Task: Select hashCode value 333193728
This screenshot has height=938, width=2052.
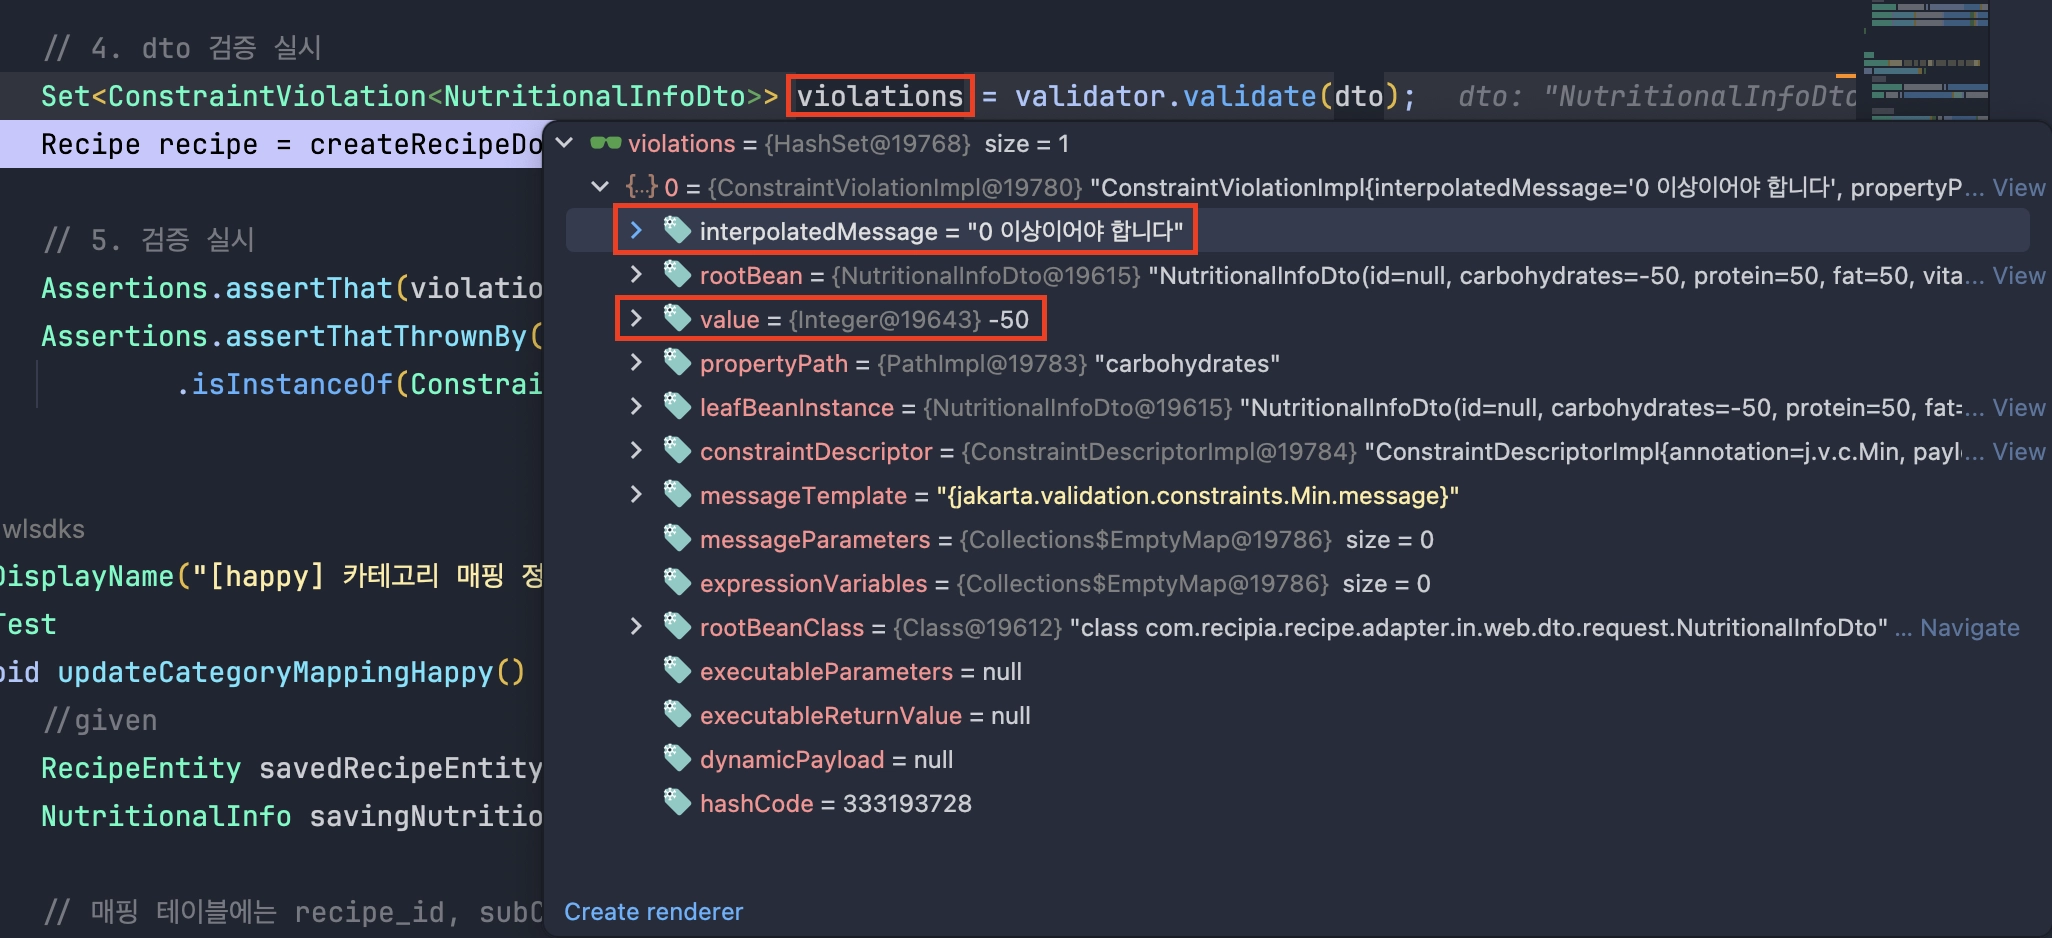Action: pos(907,803)
